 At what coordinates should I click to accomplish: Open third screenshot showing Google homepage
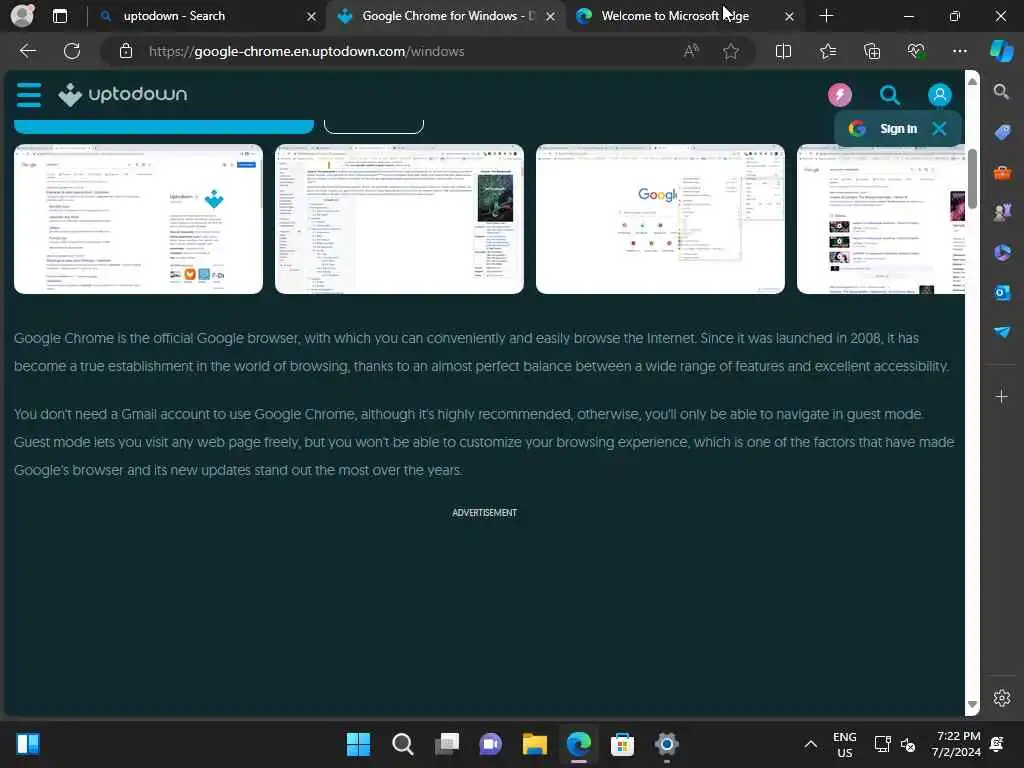[x=660, y=219]
